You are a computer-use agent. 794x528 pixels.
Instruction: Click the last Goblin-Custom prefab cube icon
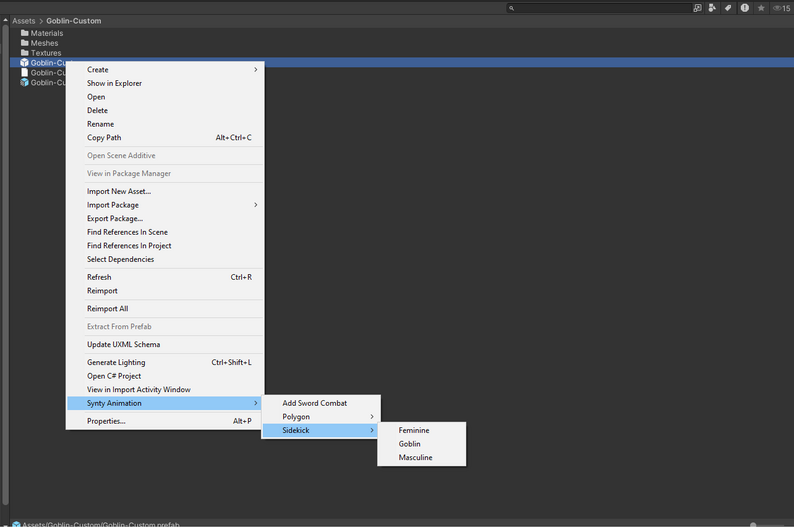point(24,83)
